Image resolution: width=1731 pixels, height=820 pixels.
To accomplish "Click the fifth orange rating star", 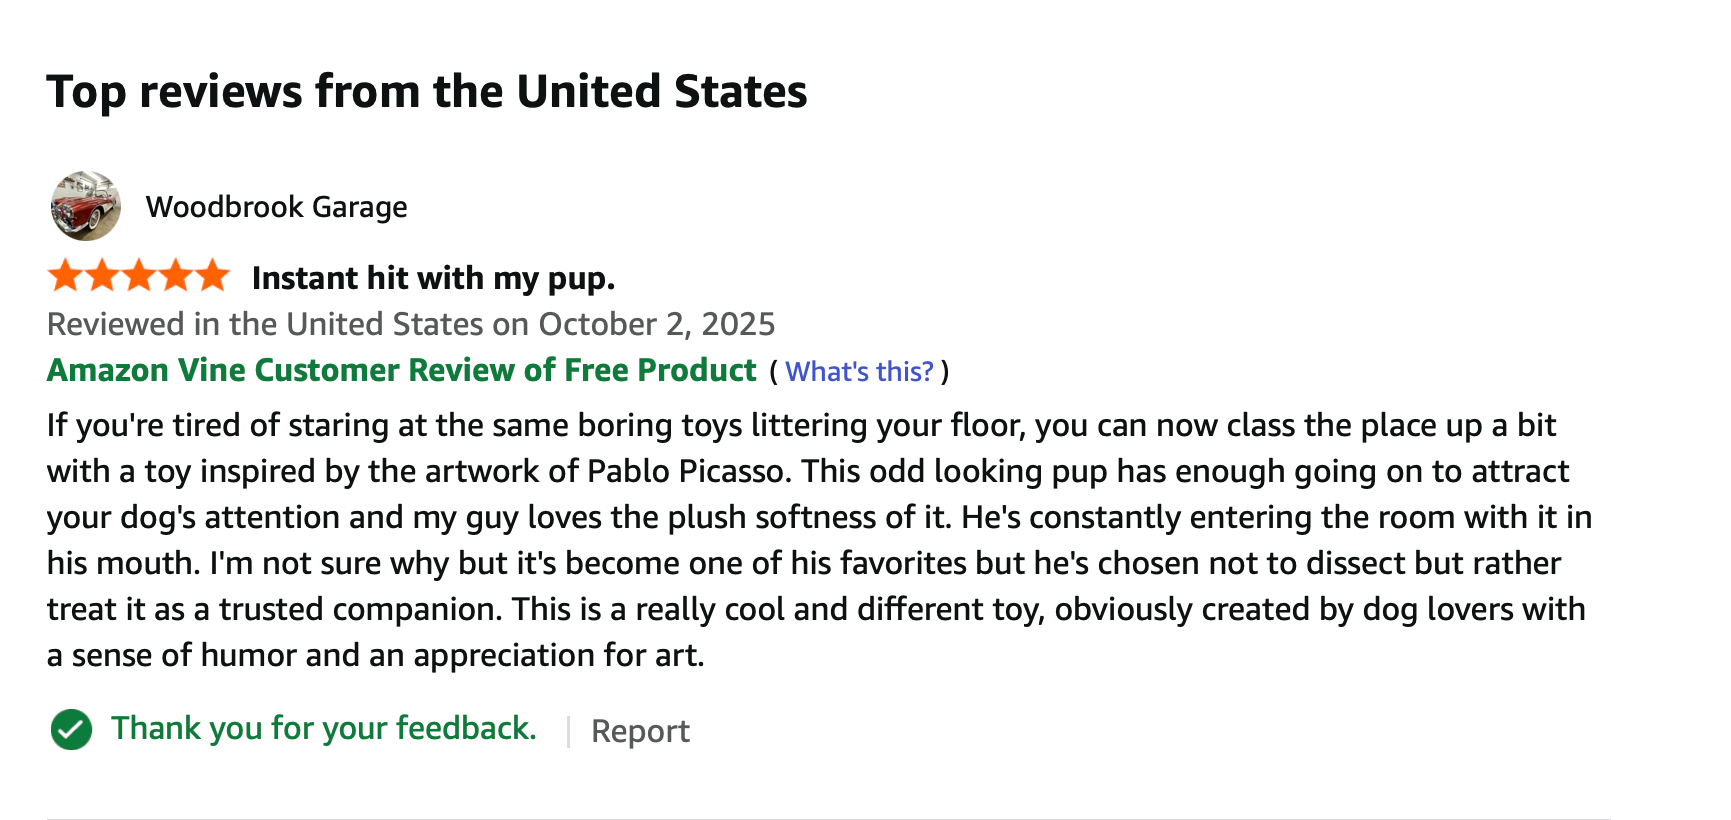I will click(x=212, y=275).
